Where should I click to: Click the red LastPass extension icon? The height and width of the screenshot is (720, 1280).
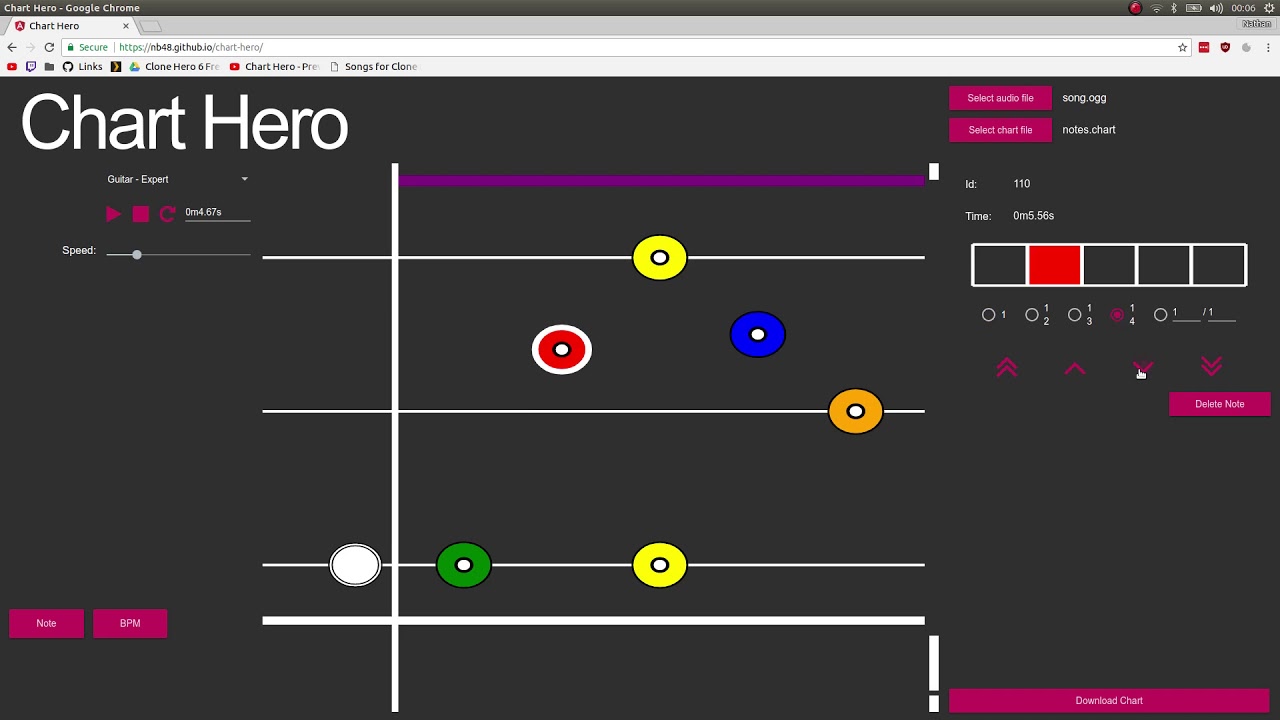[x=1204, y=47]
